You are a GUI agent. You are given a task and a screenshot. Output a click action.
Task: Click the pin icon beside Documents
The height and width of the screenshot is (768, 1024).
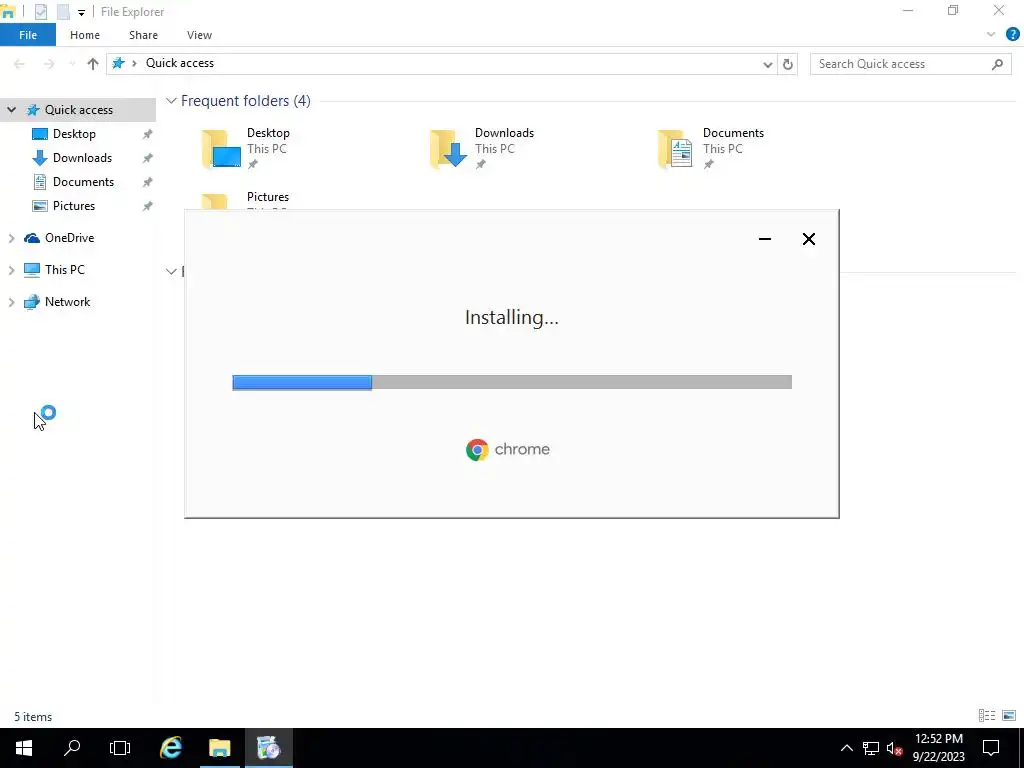[148, 182]
